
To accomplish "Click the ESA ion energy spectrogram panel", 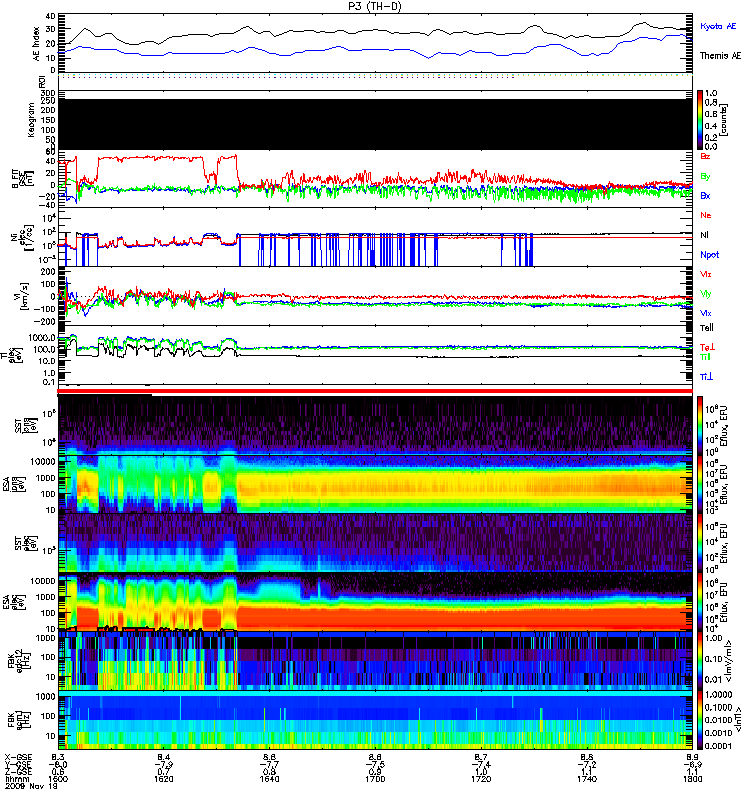I will click(x=376, y=484).
